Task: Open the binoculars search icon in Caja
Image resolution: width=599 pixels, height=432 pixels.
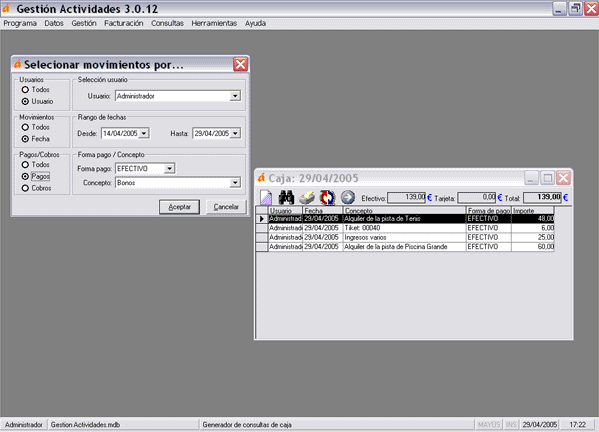Action: click(x=286, y=197)
